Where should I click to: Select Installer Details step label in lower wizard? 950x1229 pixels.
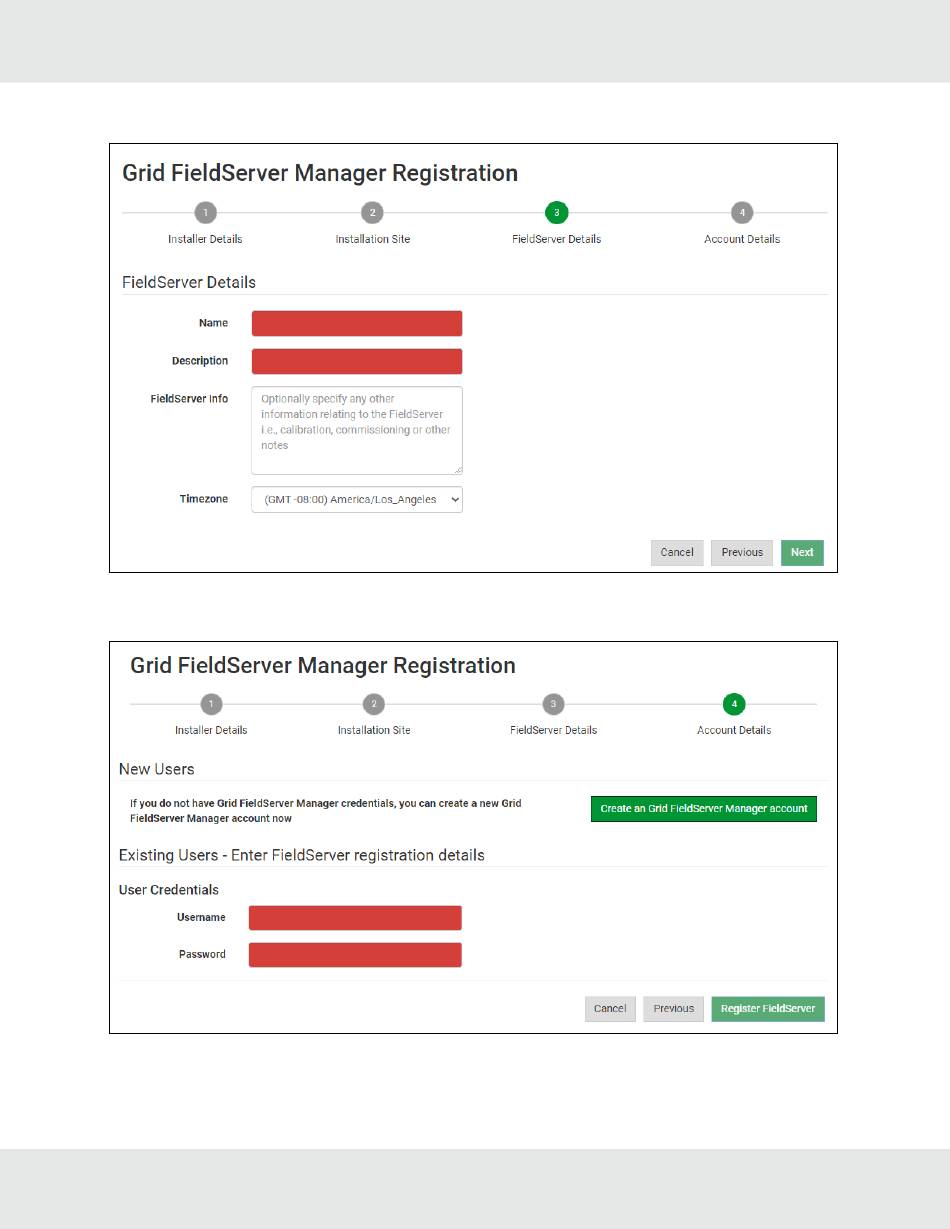point(211,730)
